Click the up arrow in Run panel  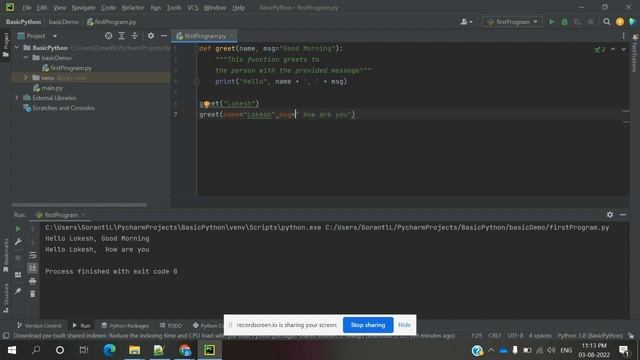click(x=33, y=229)
